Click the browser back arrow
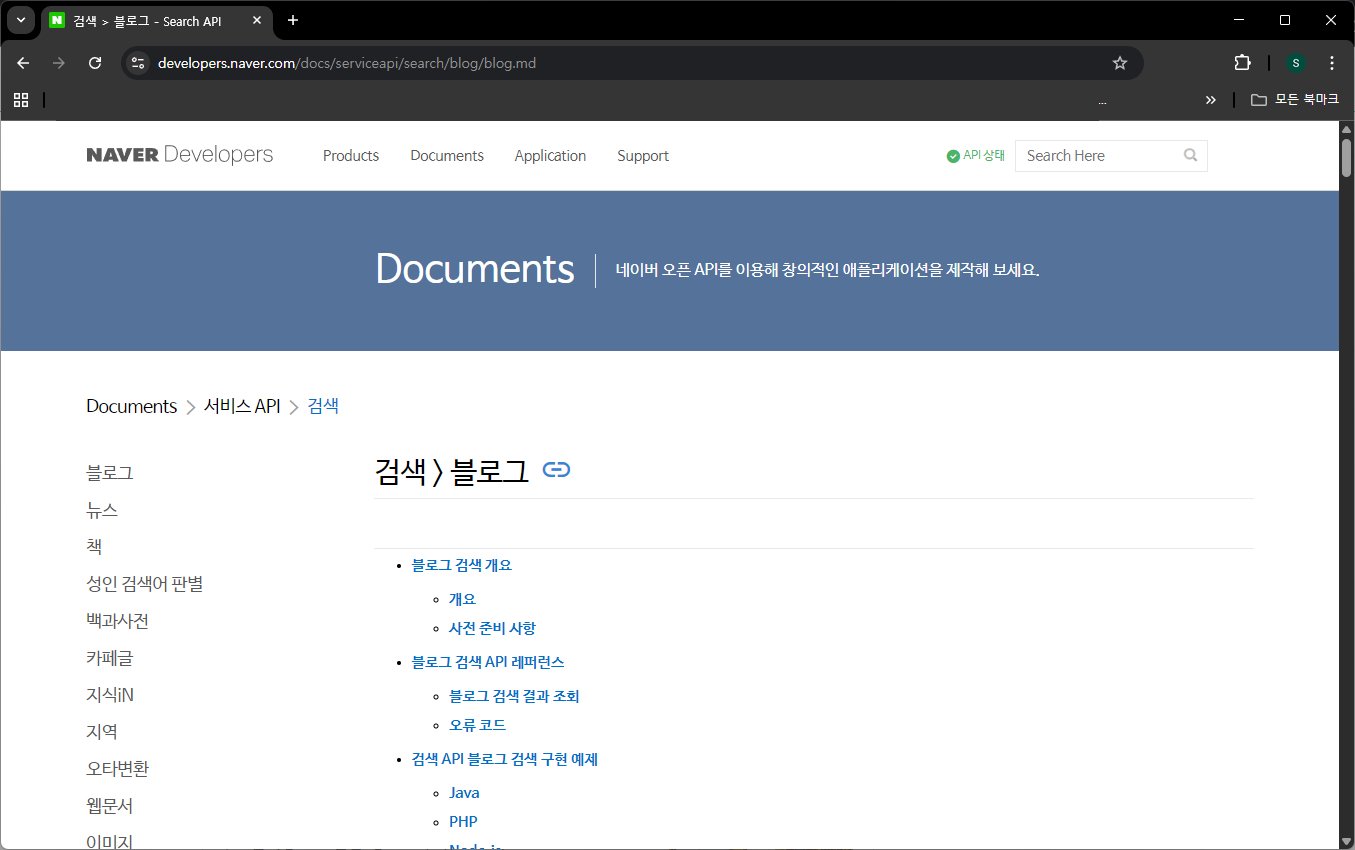The image size is (1355, 850). click(x=23, y=63)
